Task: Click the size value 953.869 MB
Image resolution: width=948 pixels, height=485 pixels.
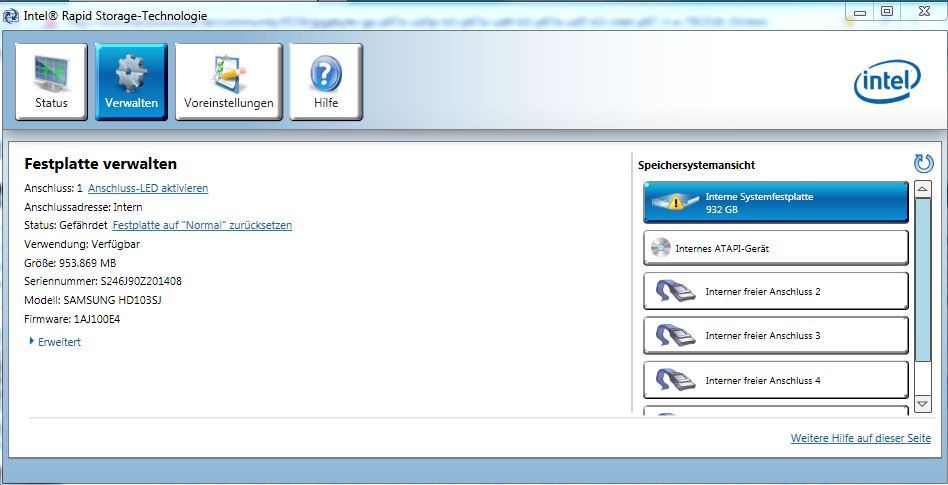Action: coord(88,263)
